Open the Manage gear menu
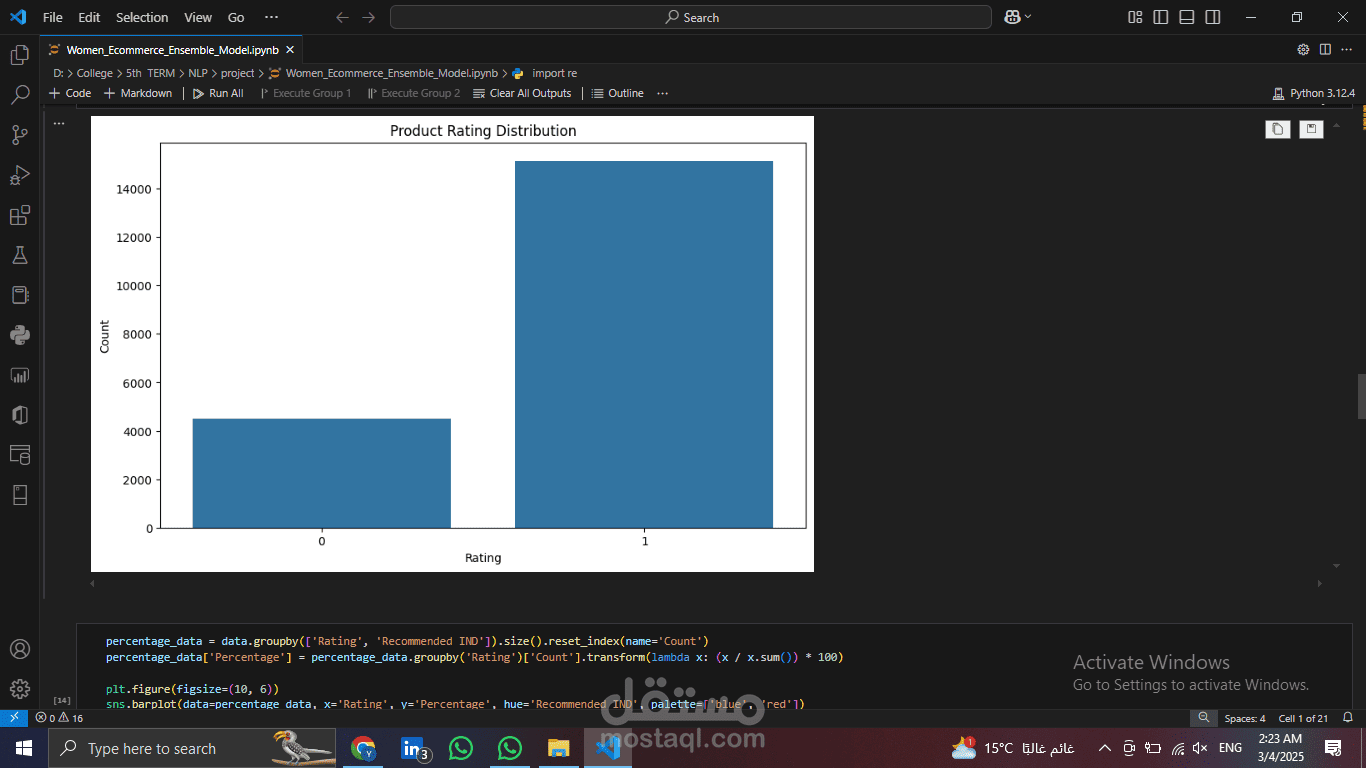This screenshot has height=768, width=1366. (x=19, y=689)
